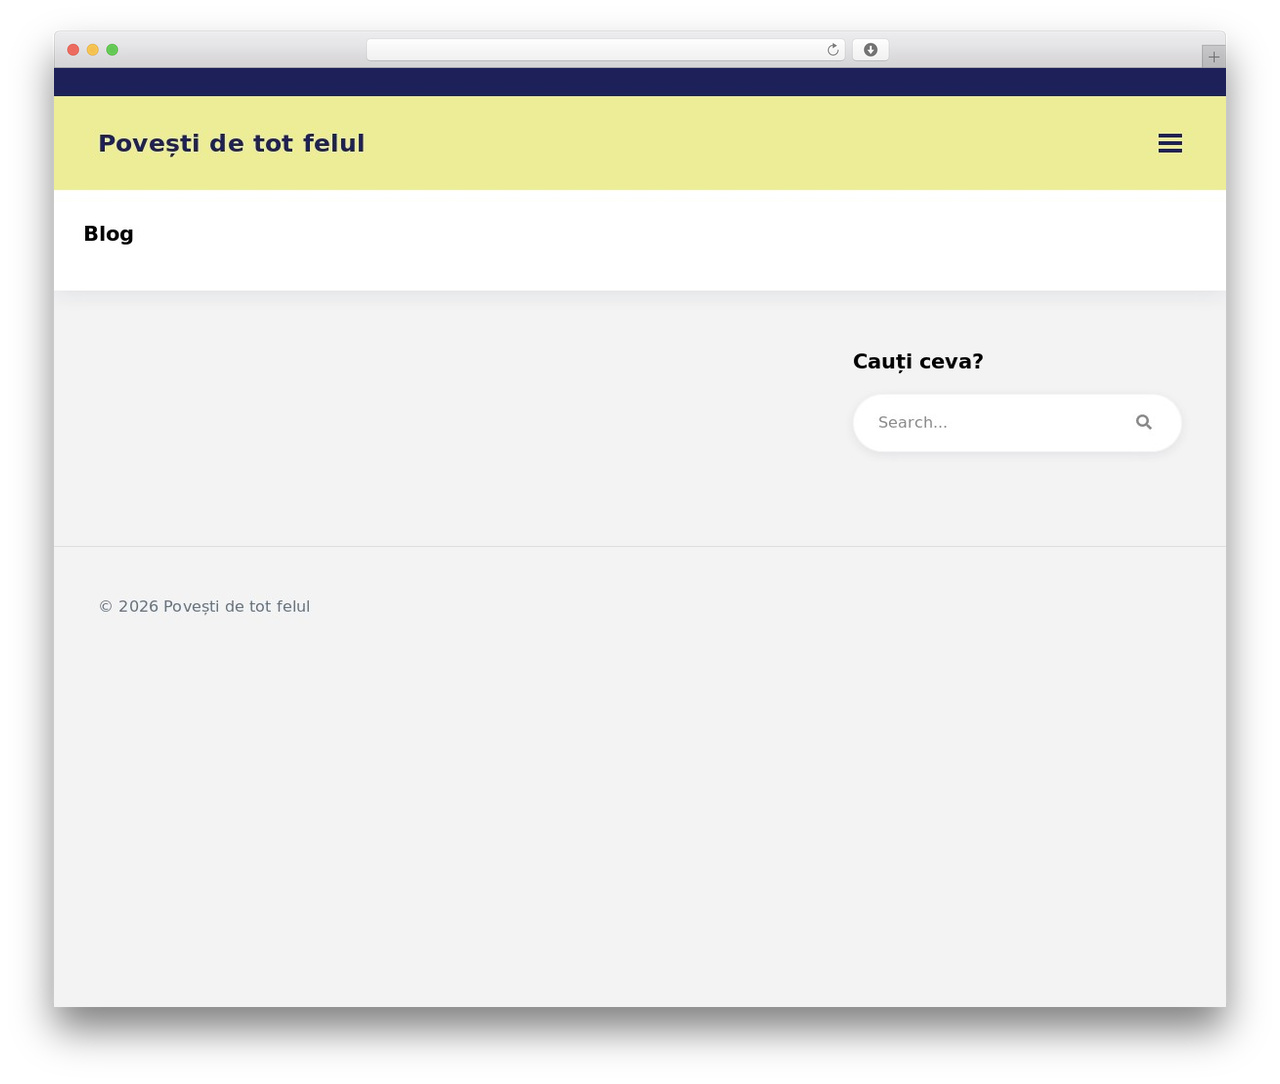
Task: Minimize the window using the yellow button
Action: [x=92, y=50]
